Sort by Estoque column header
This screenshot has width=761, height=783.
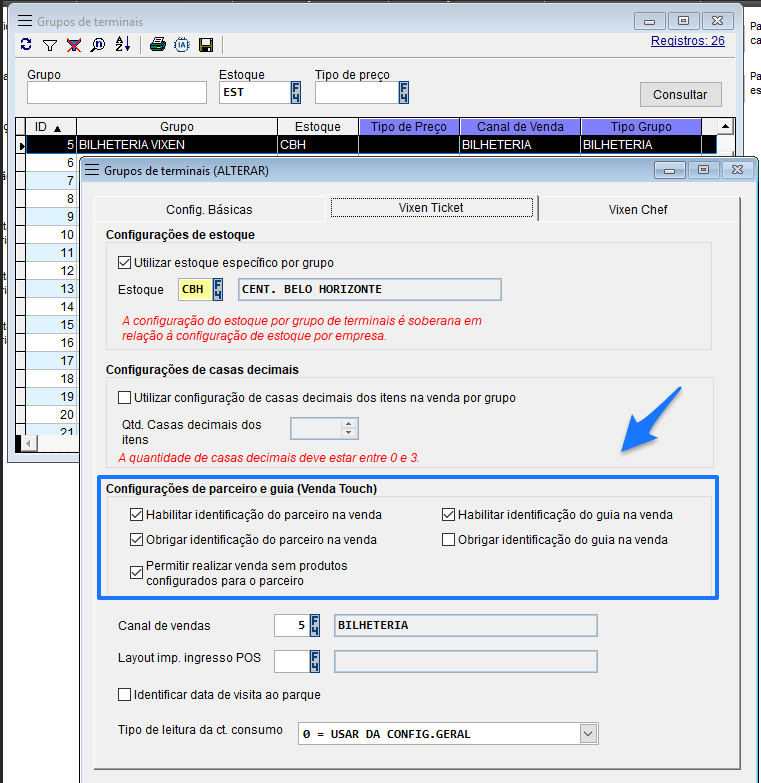coord(318,127)
